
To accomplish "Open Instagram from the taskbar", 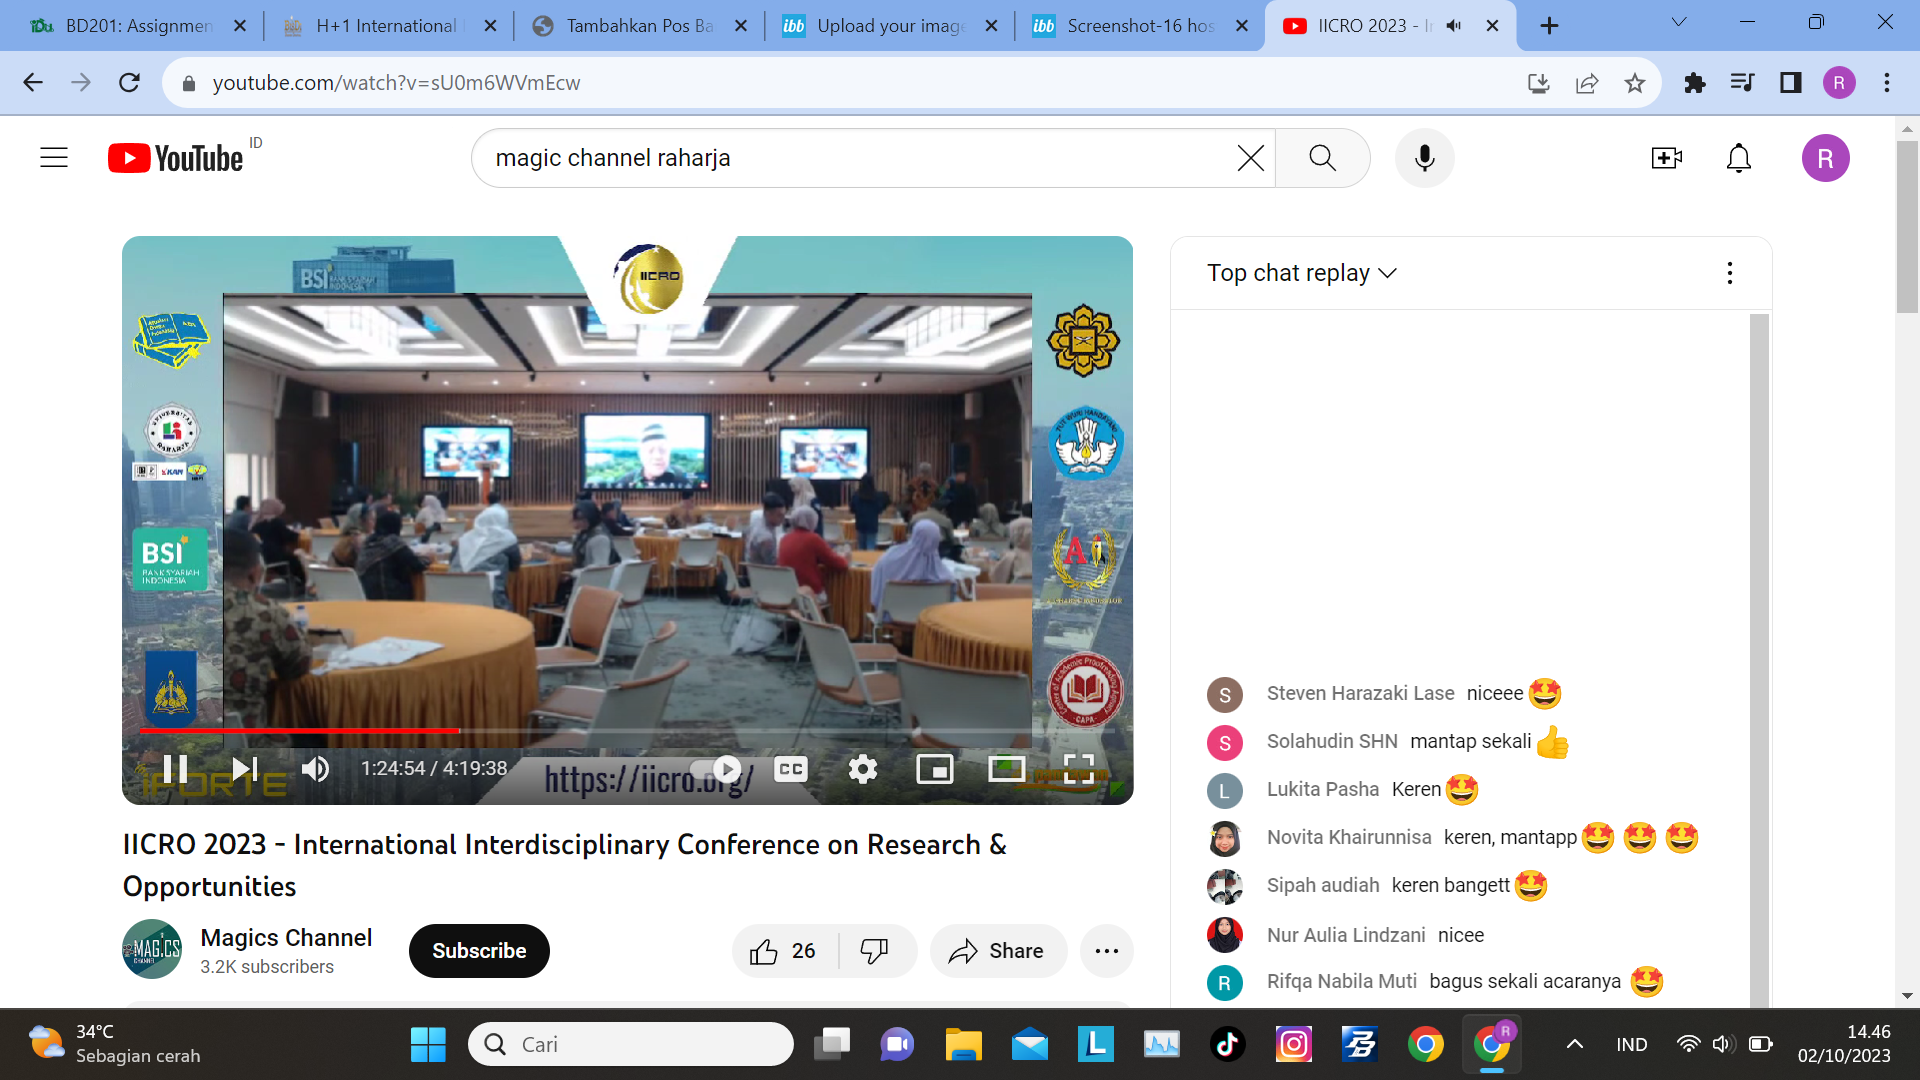I will 1293,1045.
